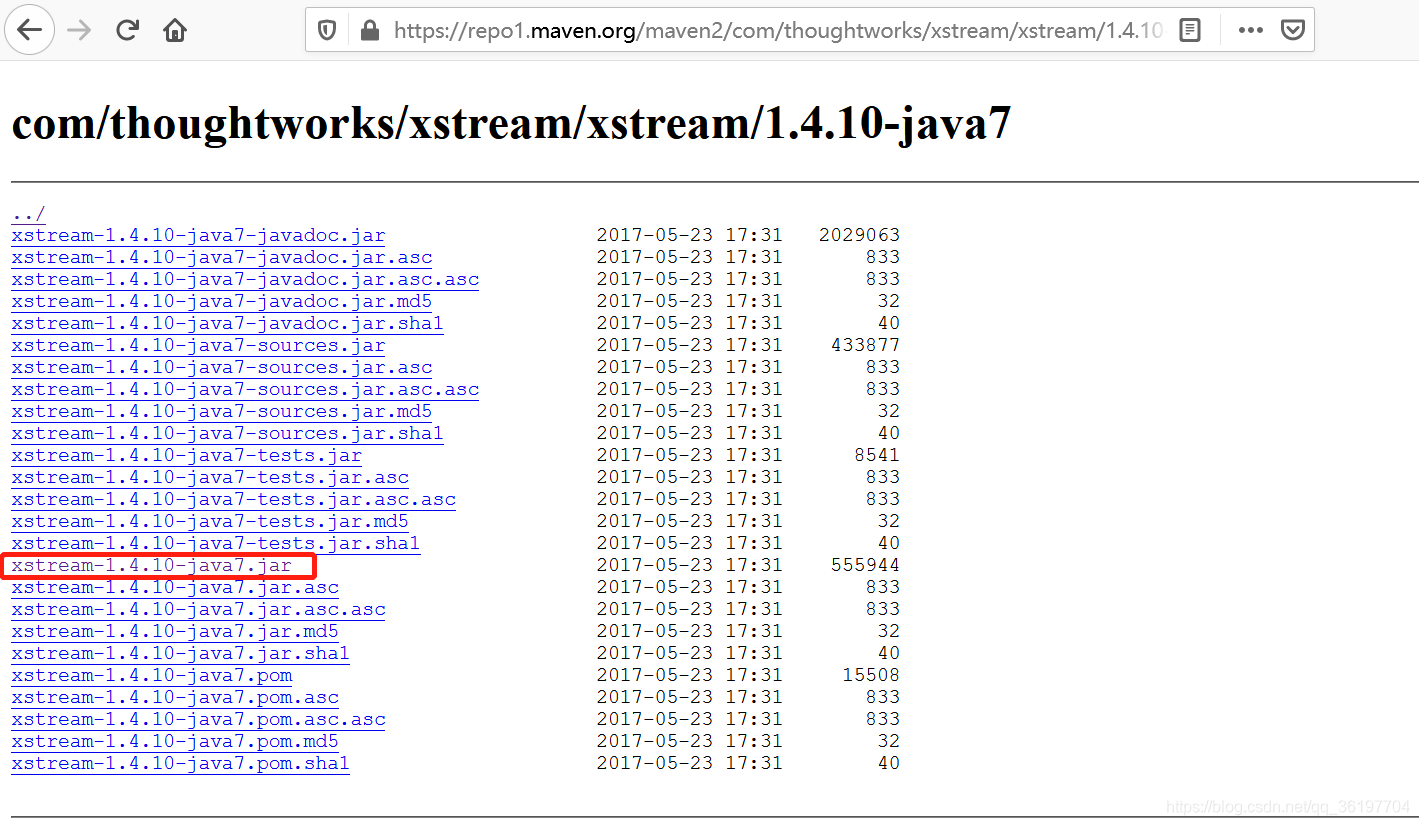The image size is (1419, 825).
Task: Open xstream-1.4.10-java7-tests.jar.sha1 link
Action: pos(216,543)
